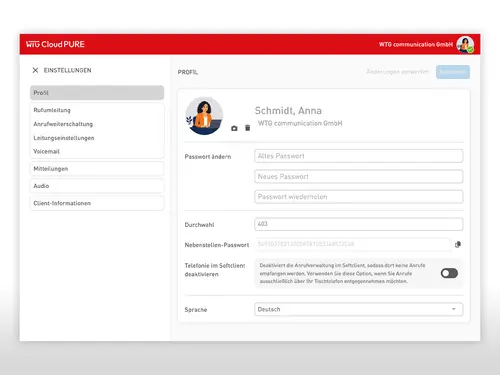Click the Passwort wiederholen field

point(359,197)
